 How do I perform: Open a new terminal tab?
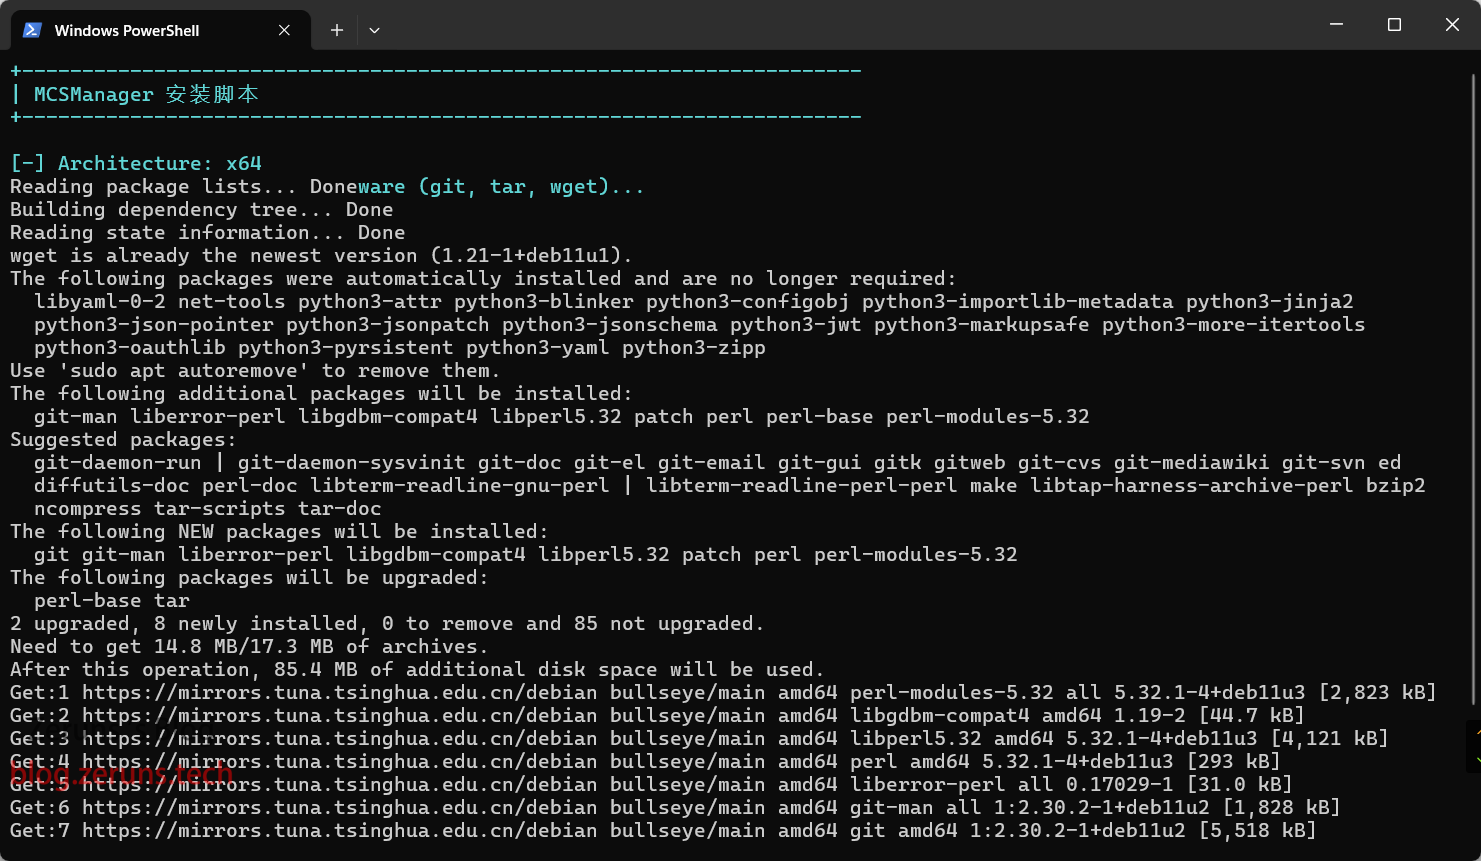tap(337, 30)
